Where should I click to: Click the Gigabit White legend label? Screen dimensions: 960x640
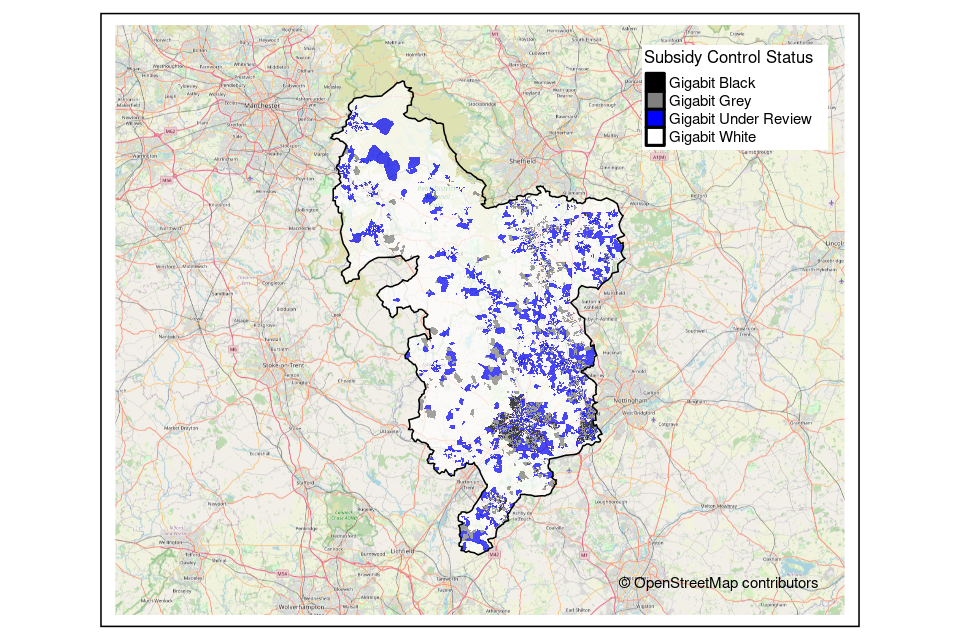[x=712, y=137]
